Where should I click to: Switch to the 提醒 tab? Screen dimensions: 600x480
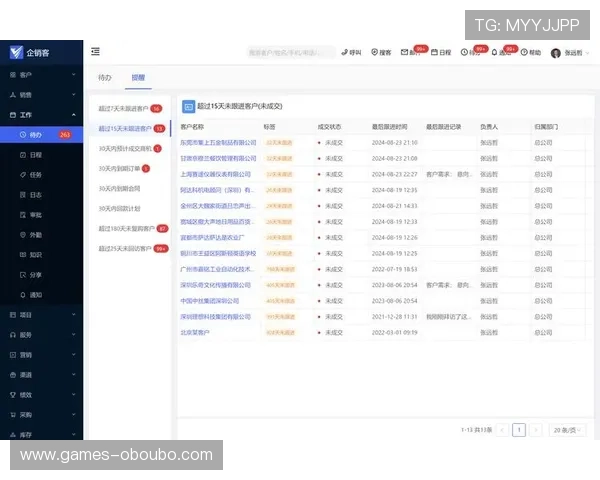(x=138, y=78)
